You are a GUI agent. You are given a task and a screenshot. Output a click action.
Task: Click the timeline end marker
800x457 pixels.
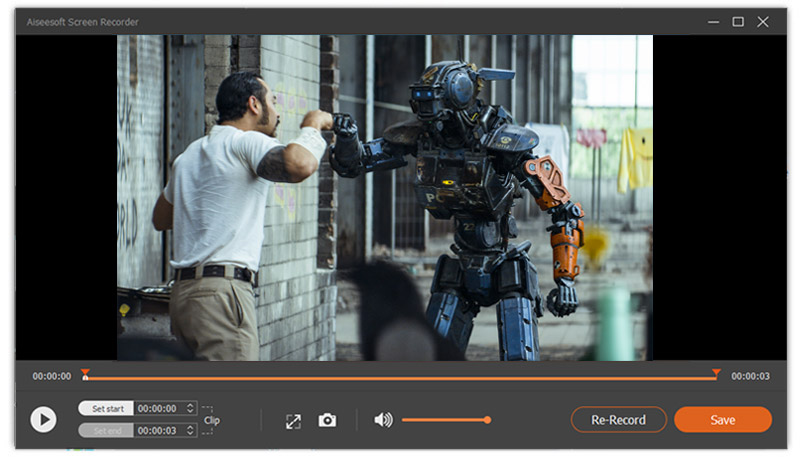[x=716, y=374]
